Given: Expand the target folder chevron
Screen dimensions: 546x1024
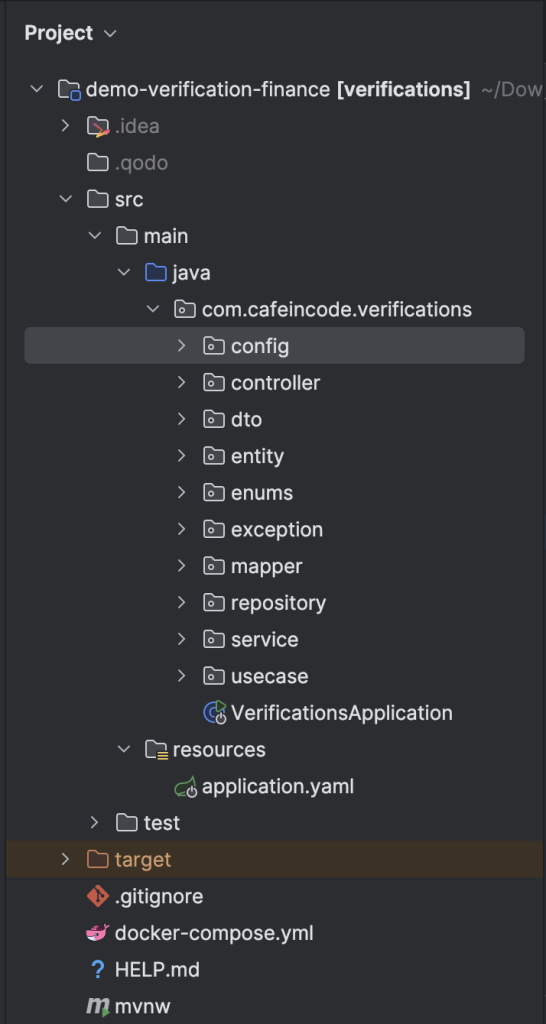Looking at the screenshot, I should tap(65, 859).
